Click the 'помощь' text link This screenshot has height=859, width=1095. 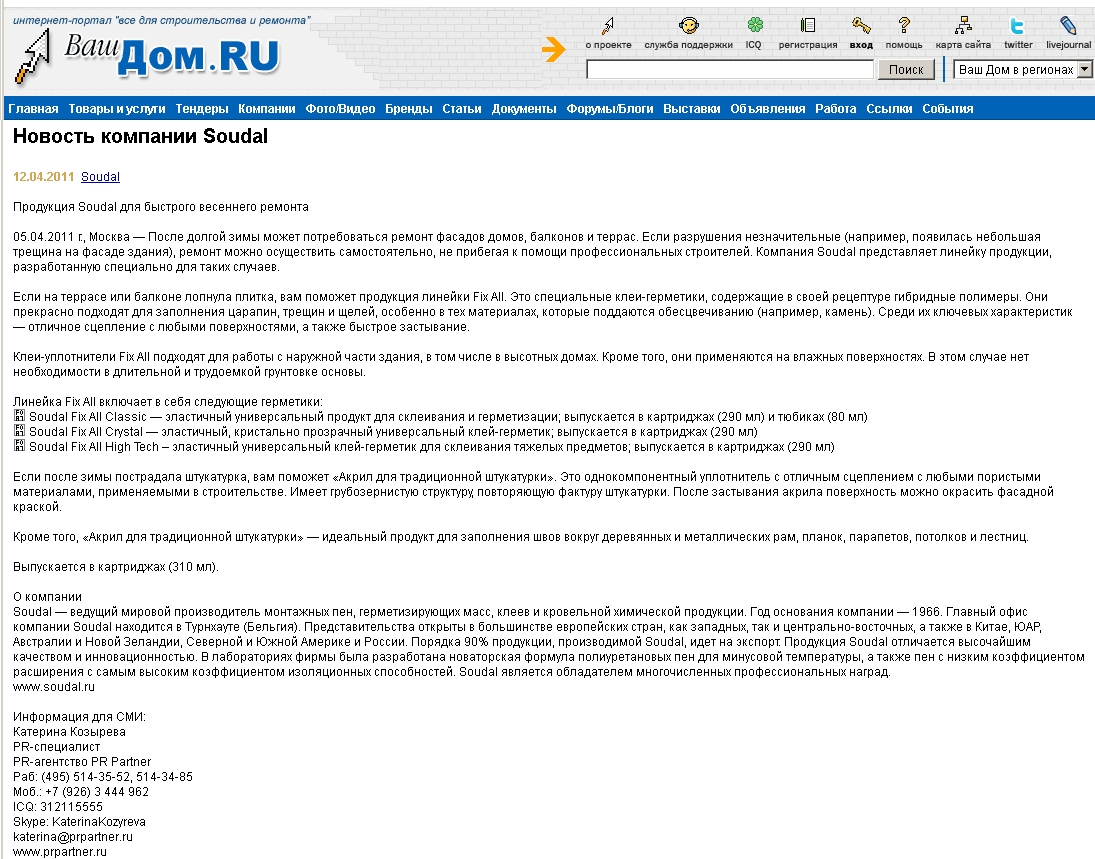pyautogui.click(x=904, y=45)
